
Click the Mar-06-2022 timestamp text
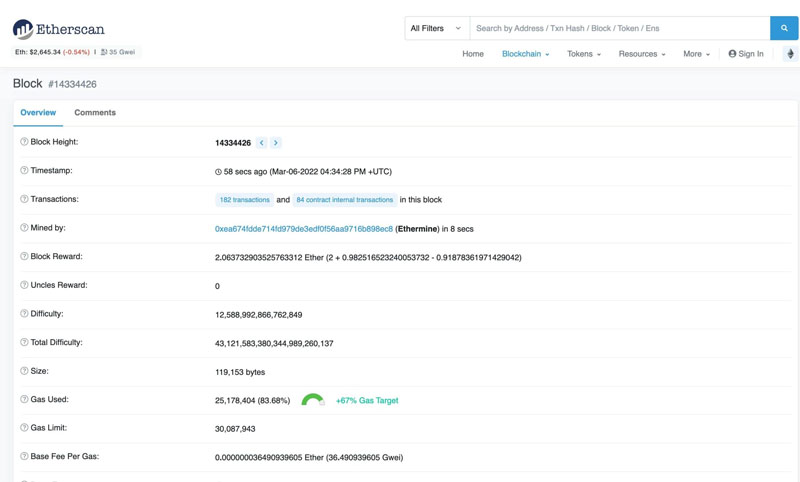[x=330, y=172]
